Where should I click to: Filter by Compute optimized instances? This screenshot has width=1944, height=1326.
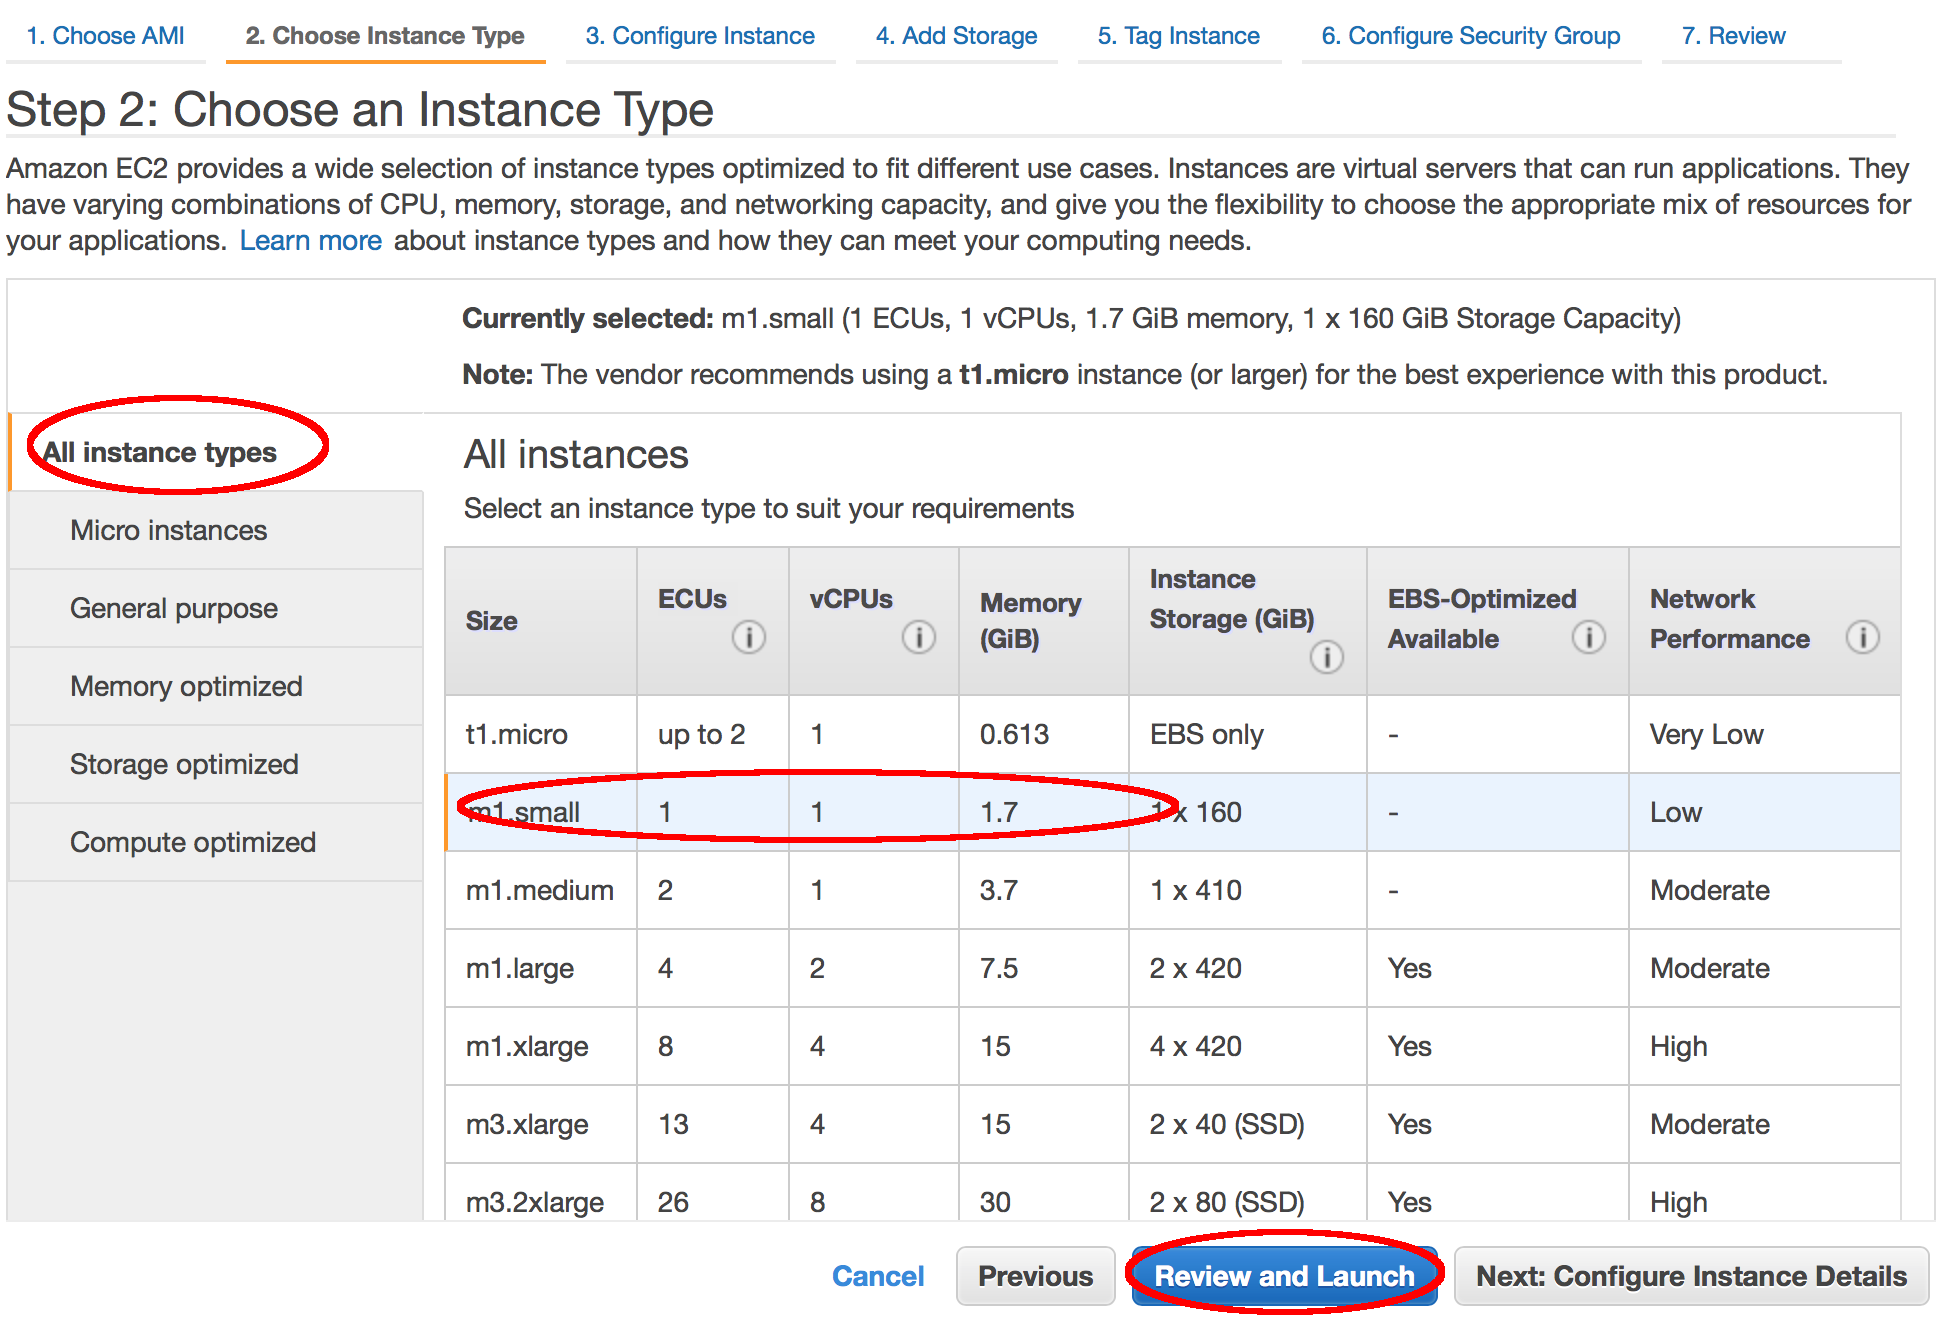click(x=216, y=842)
